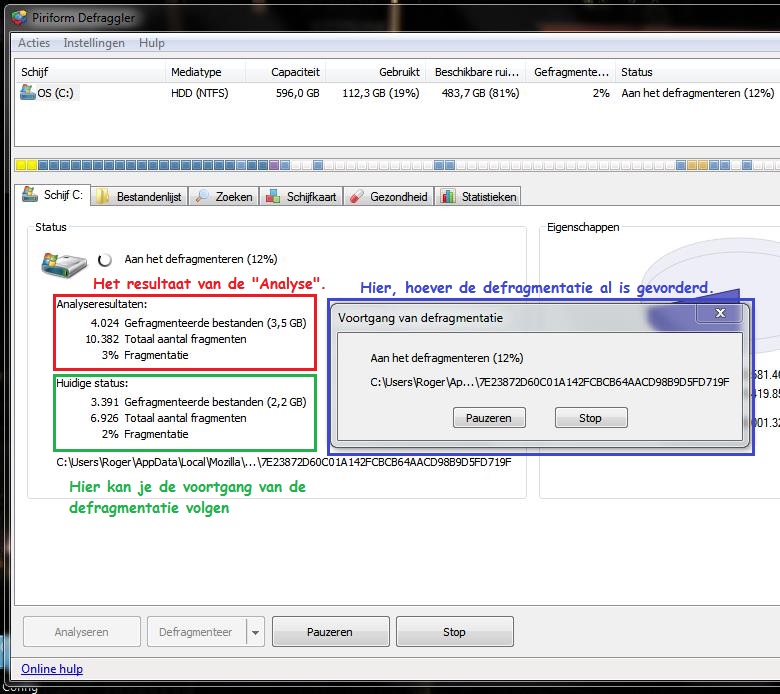Open the Online hulp link

(52, 669)
